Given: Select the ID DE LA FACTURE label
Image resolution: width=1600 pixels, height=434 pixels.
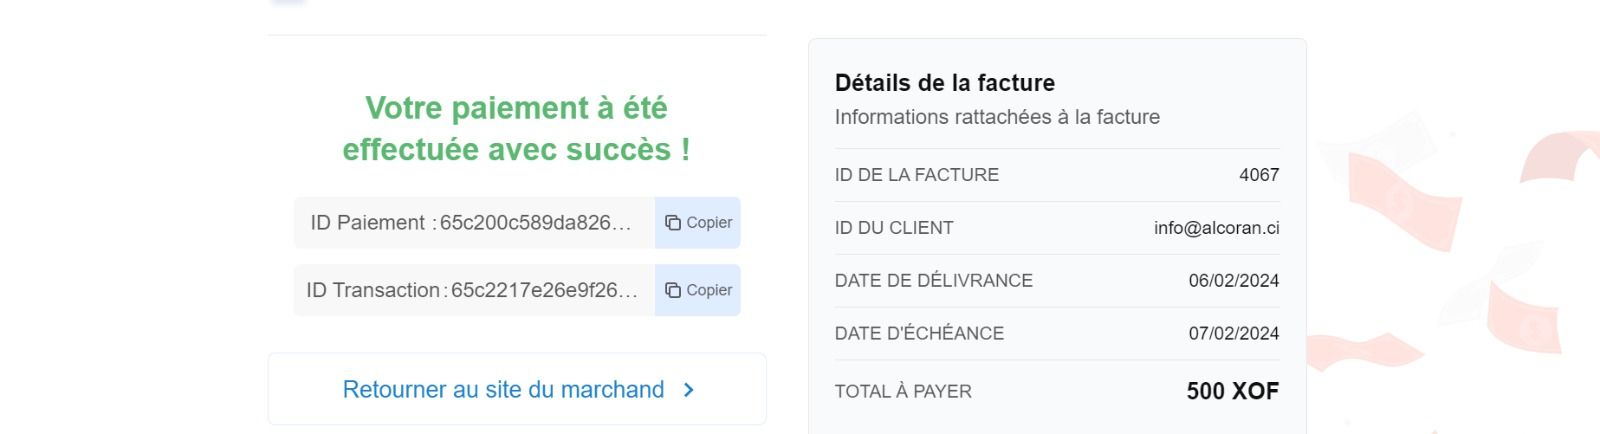Looking at the screenshot, I should tap(916, 175).
